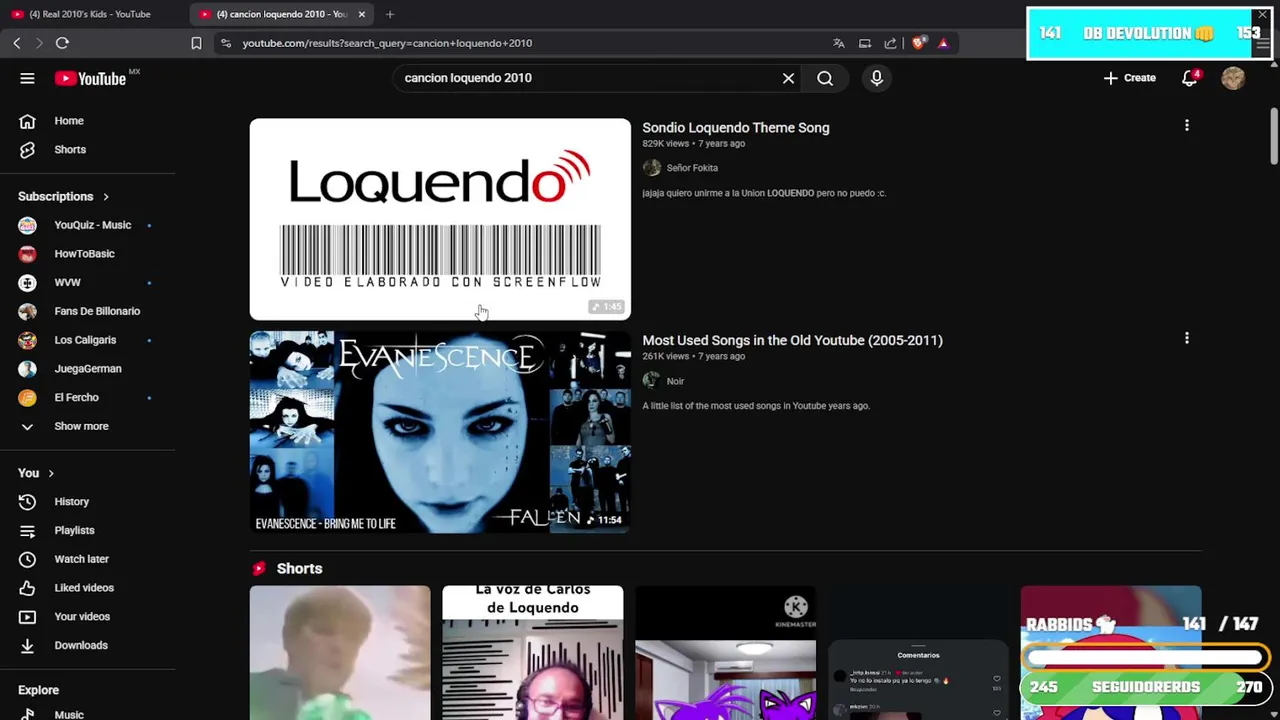Click the translate page icon
Screen dimensions: 1280x720
pyautogui.click(x=839, y=43)
